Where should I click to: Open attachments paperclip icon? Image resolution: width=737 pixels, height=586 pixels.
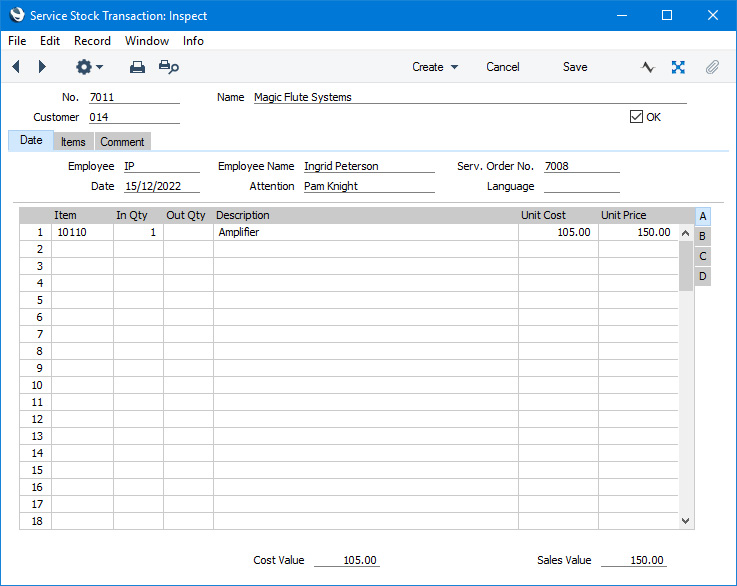click(x=712, y=67)
